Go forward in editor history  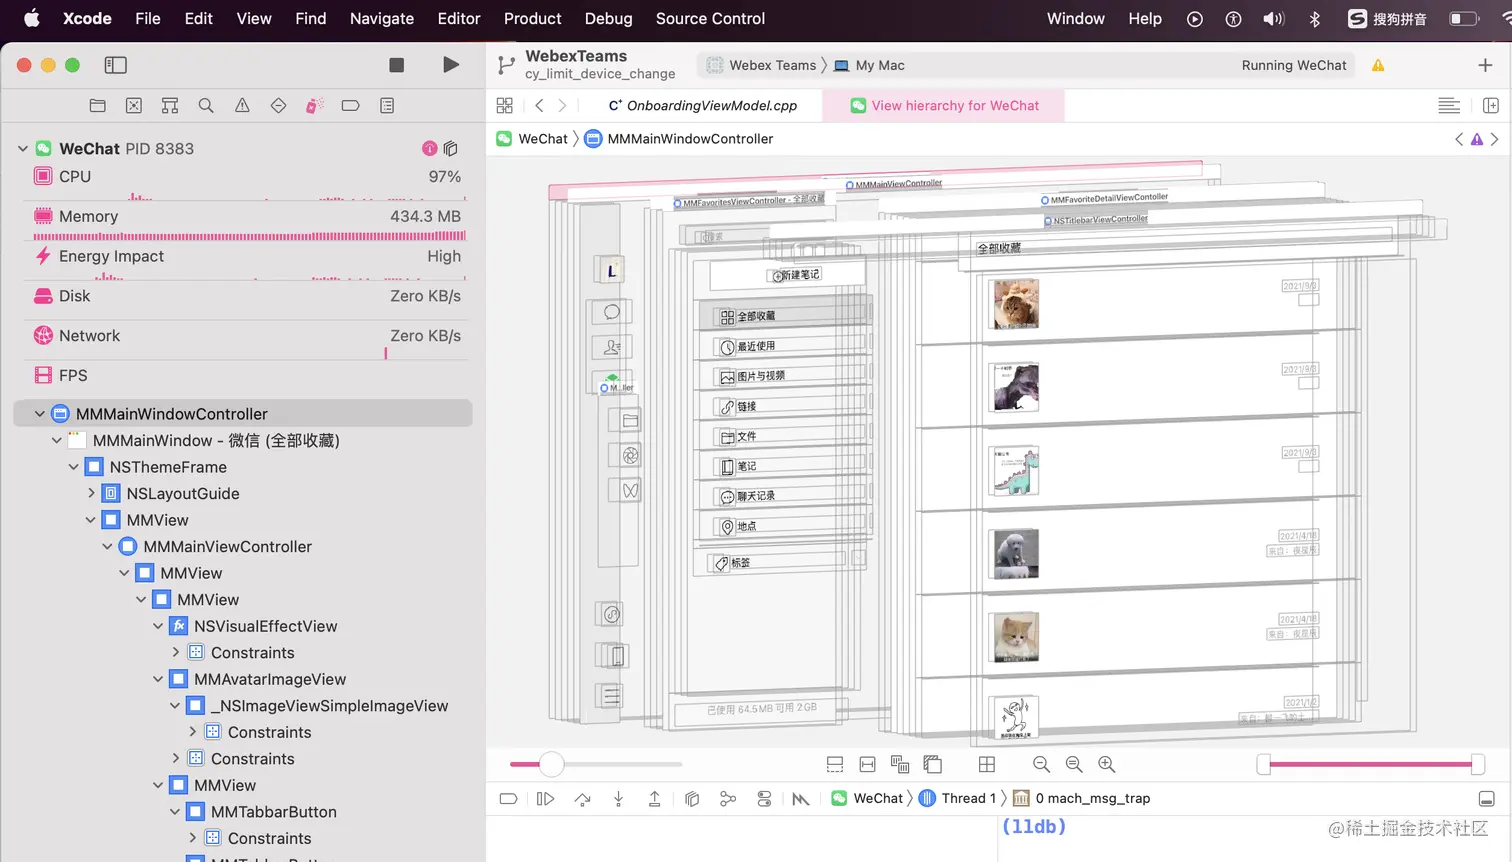coord(562,105)
